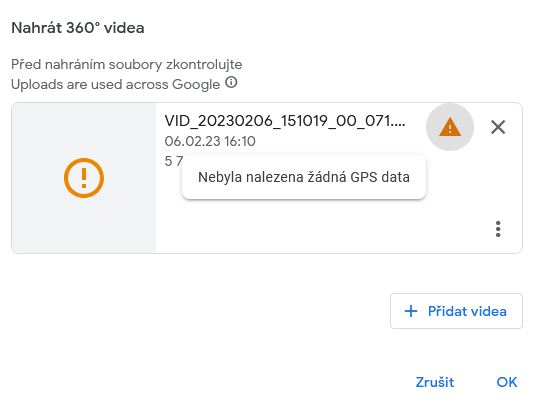Click the blank space left of Přidat videa
537x401 pixels.
point(200,311)
